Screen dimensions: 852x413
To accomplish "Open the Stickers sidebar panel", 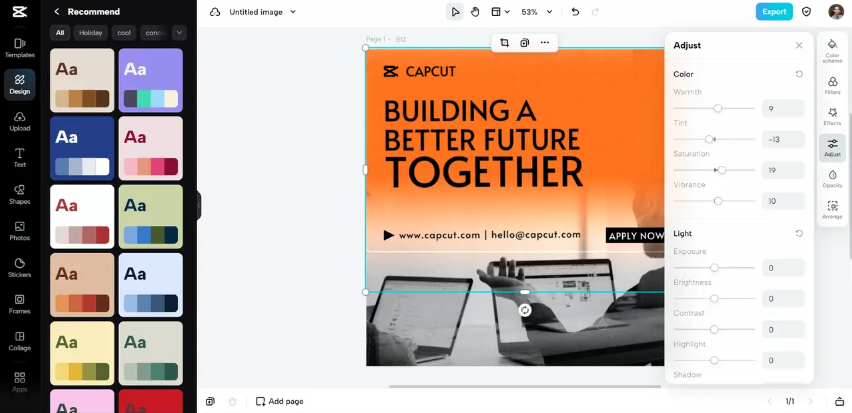I will coord(20,267).
